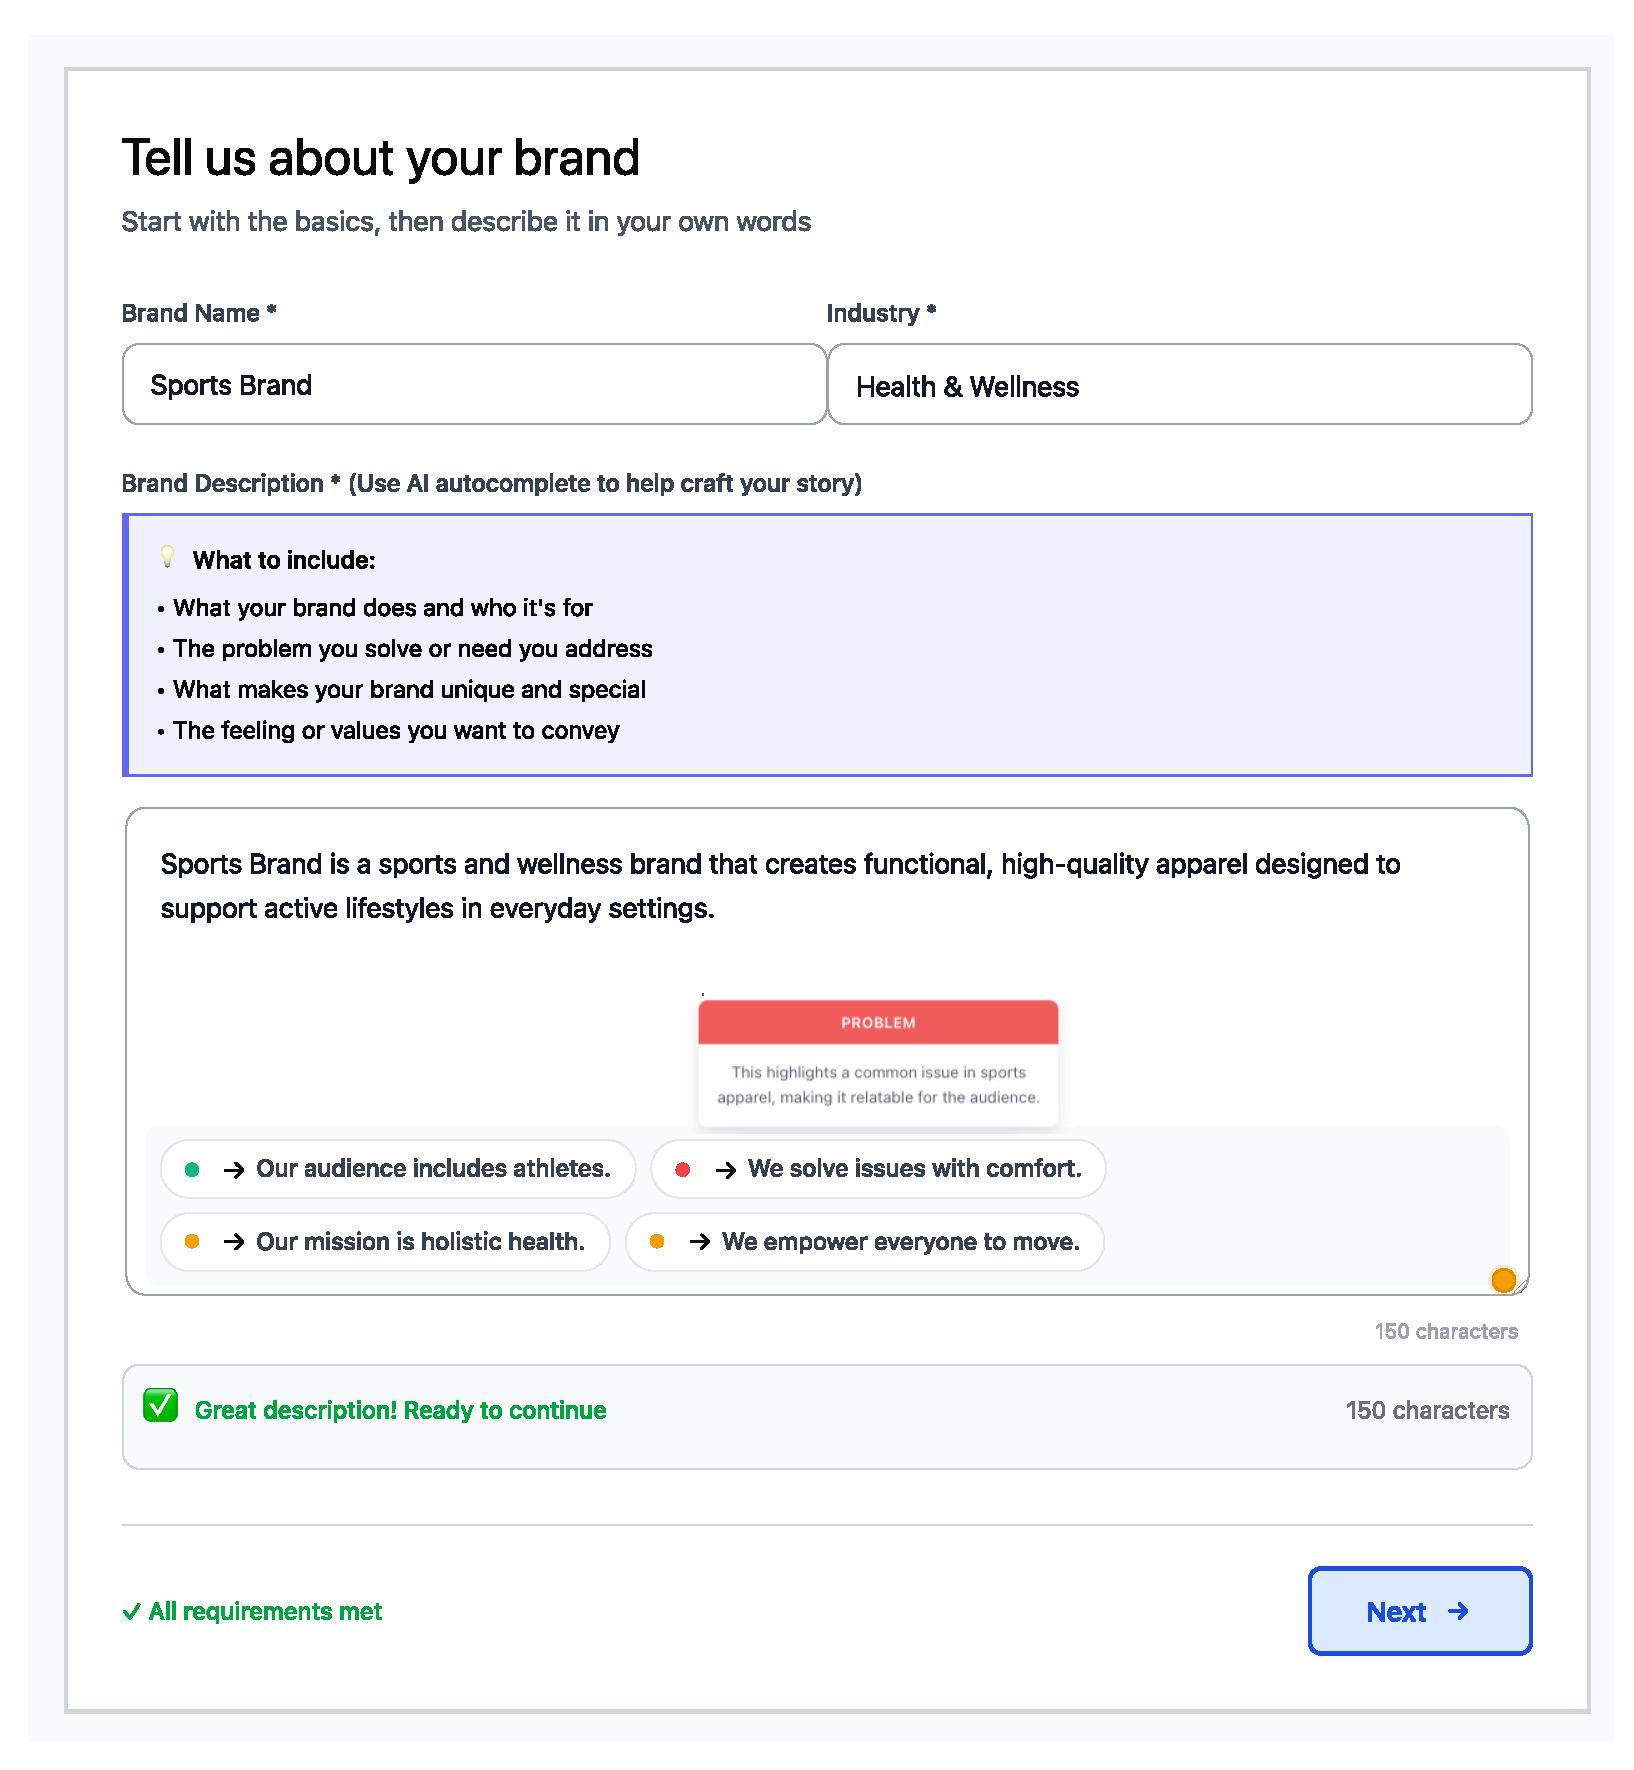The height and width of the screenshot is (1770, 1634).
Task: Click the lightbulb icon beside What to include
Action: tap(168, 557)
